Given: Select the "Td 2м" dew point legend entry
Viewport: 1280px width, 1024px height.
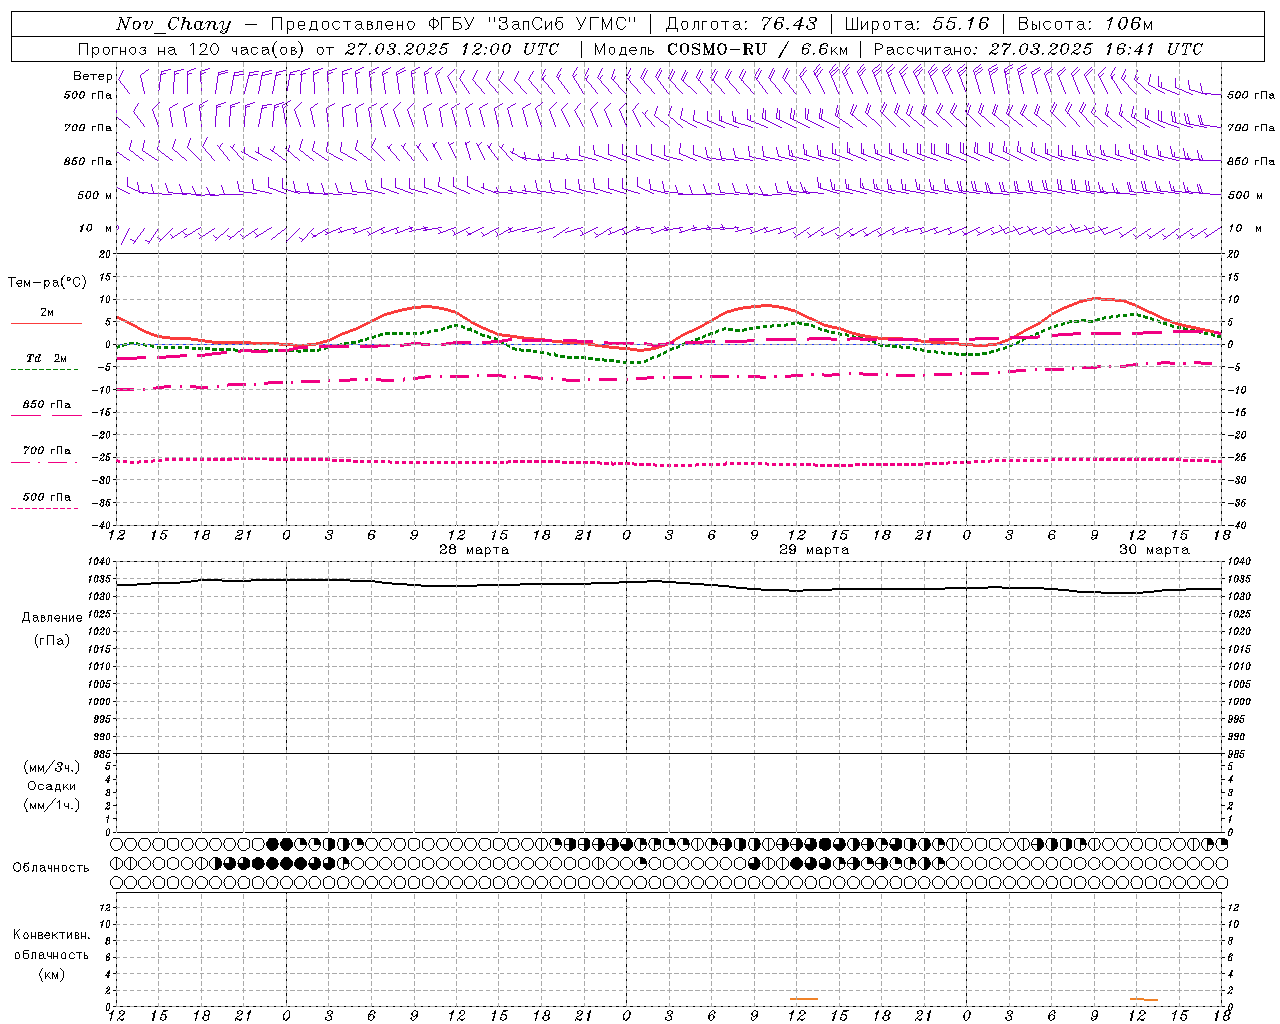Looking at the screenshot, I should click(47, 358).
